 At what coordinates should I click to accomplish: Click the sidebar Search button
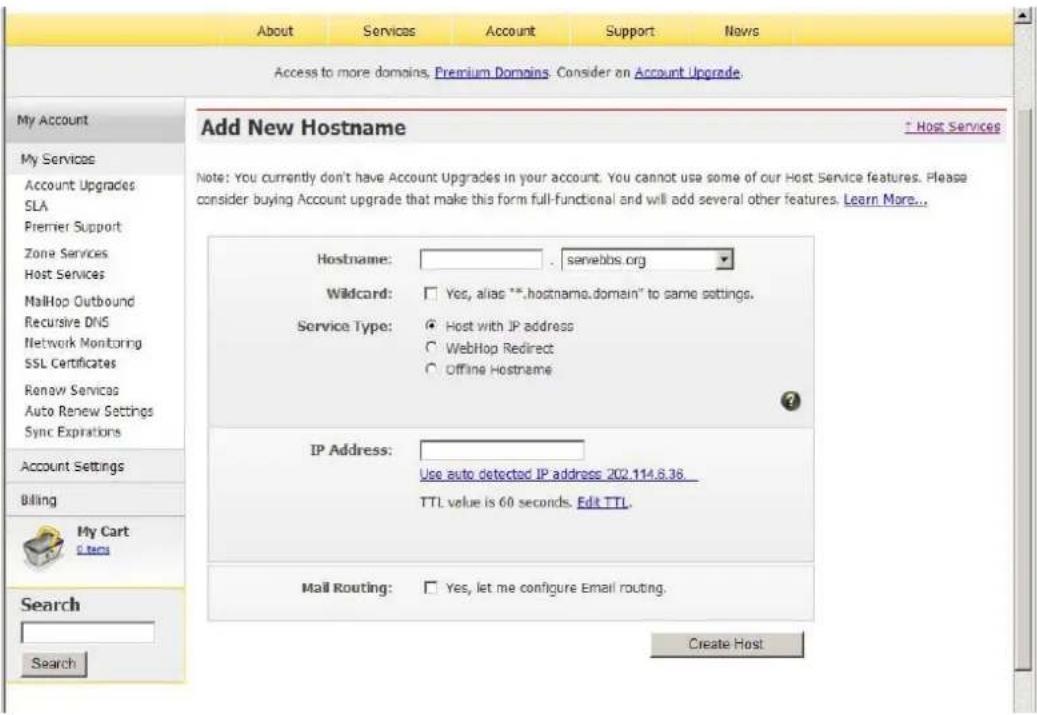click(54, 663)
